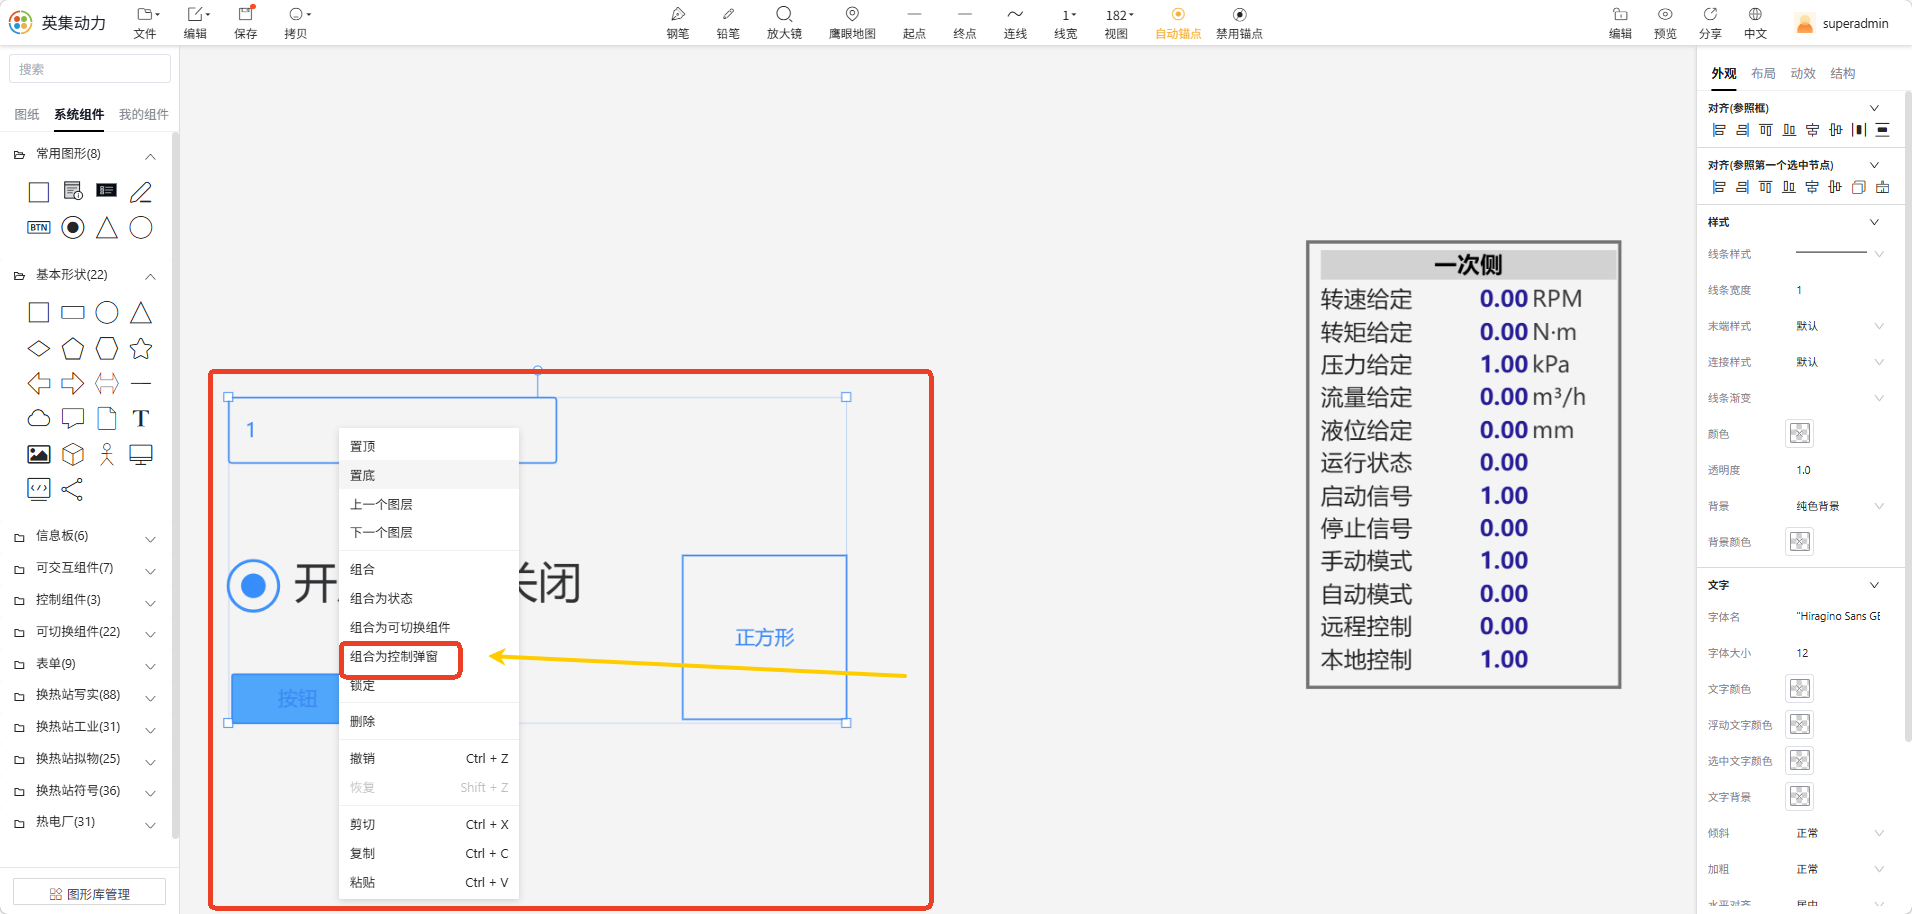Click the 正方形 square on canvas

pos(765,637)
